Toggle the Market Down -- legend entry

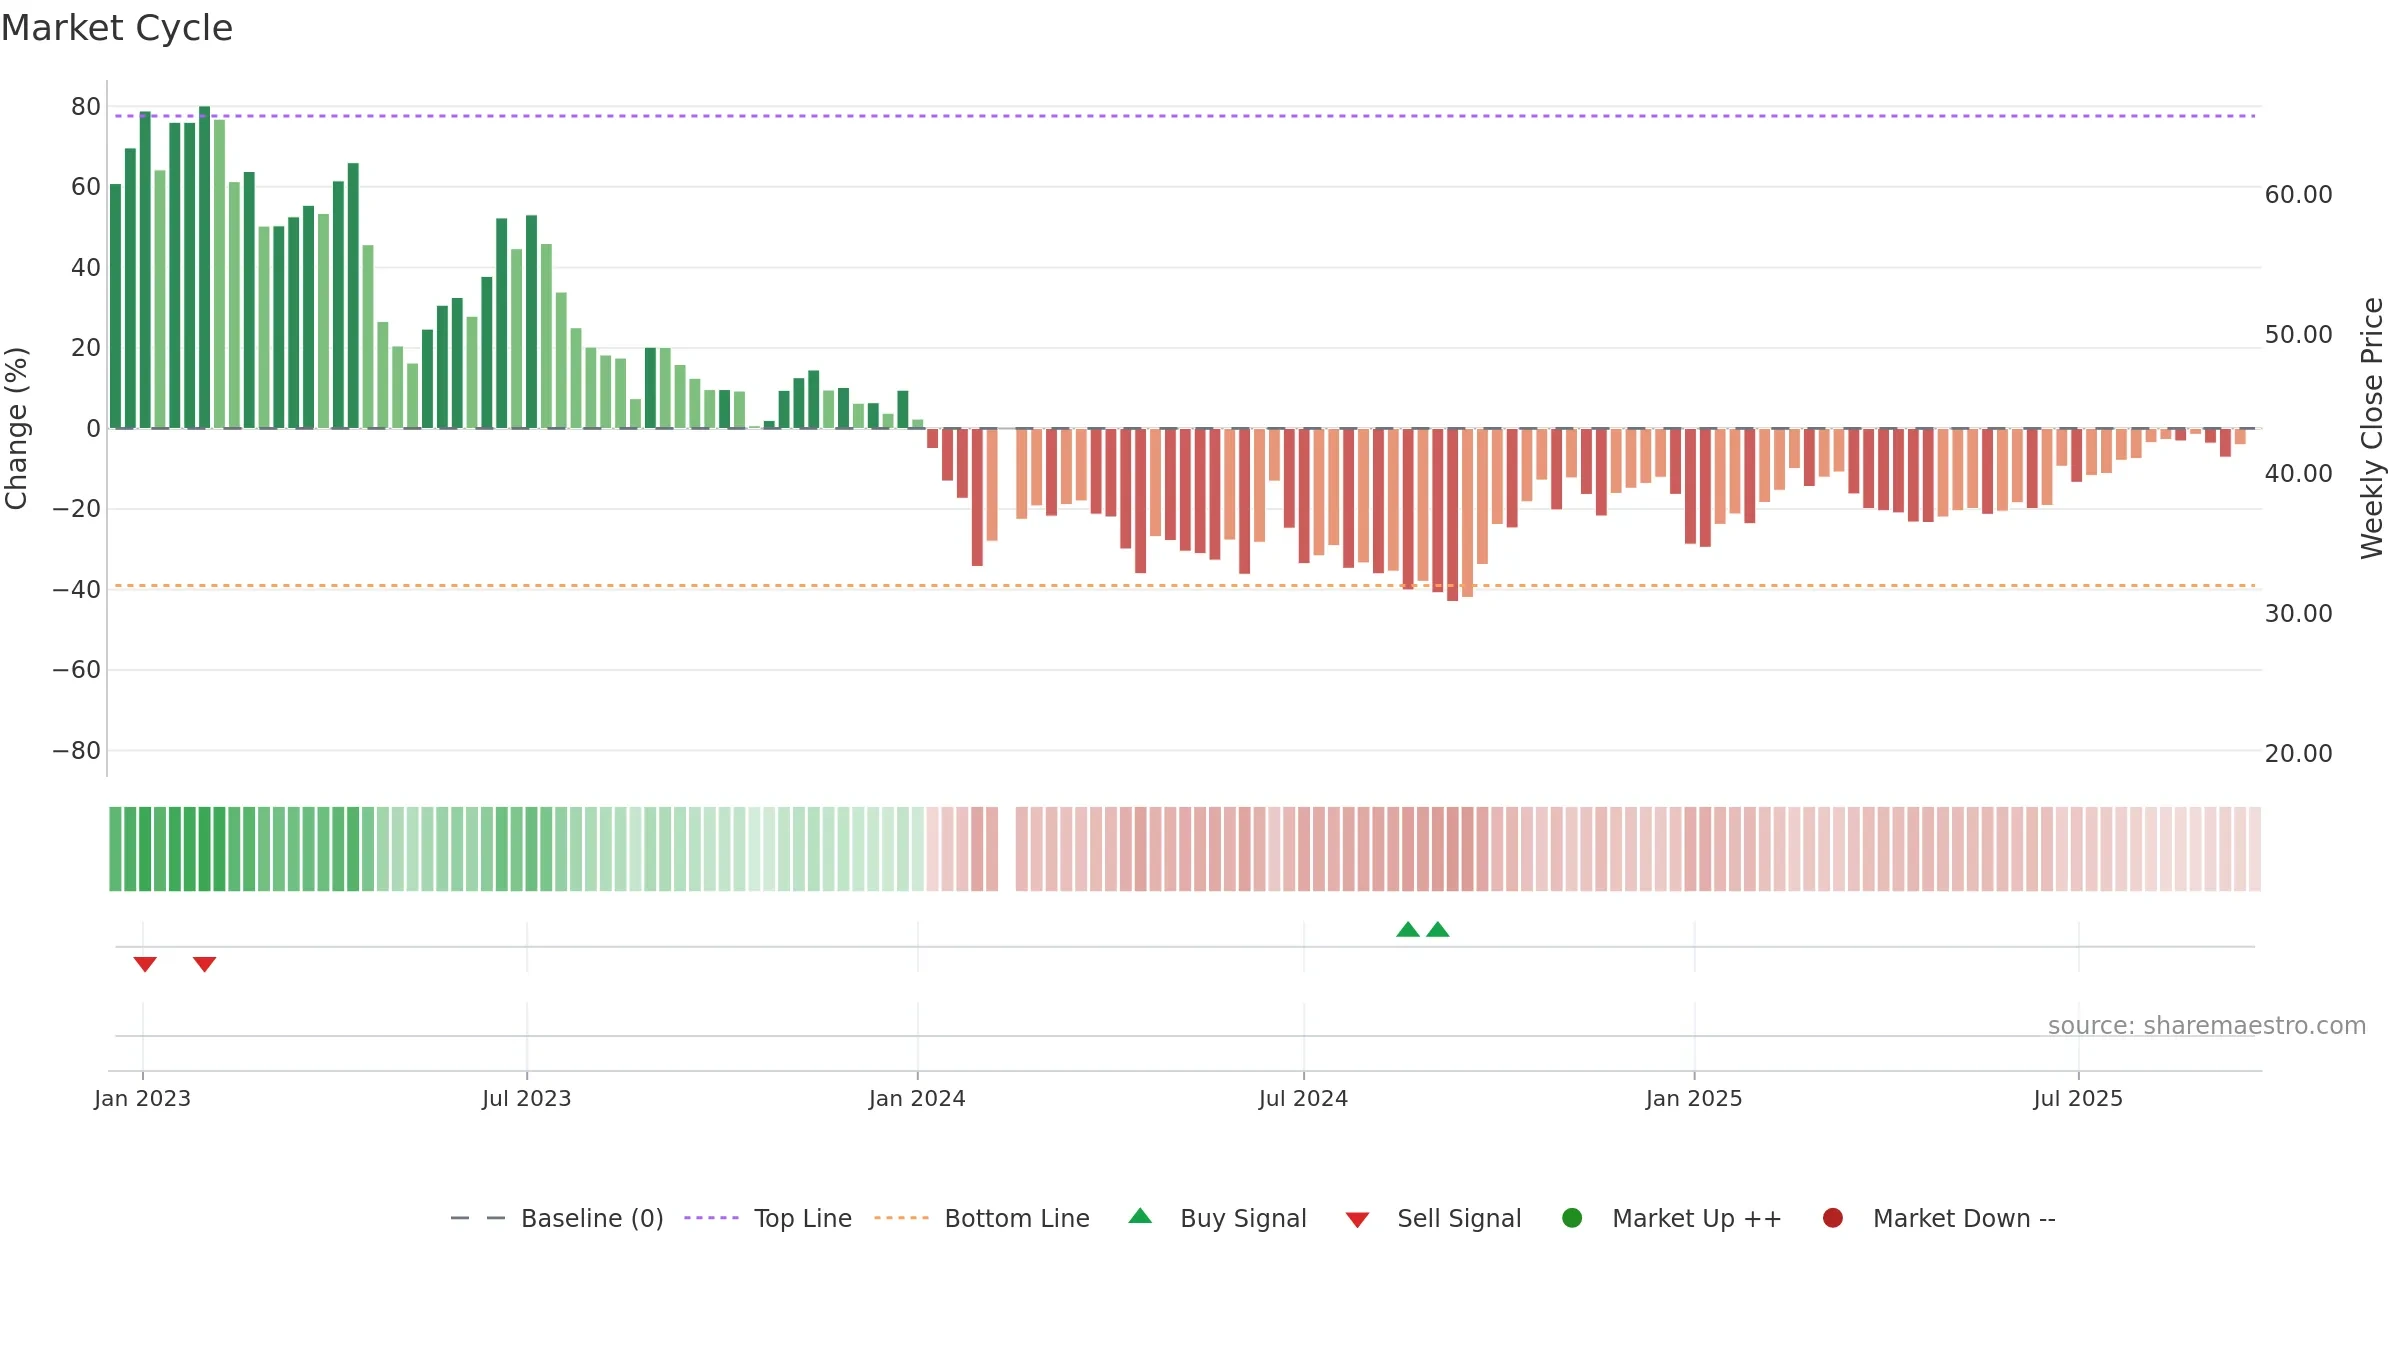(x=1938, y=1218)
